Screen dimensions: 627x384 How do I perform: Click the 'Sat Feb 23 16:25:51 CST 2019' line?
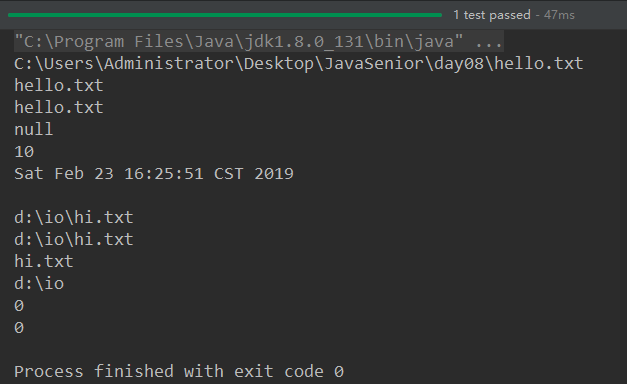(x=154, y=174)
